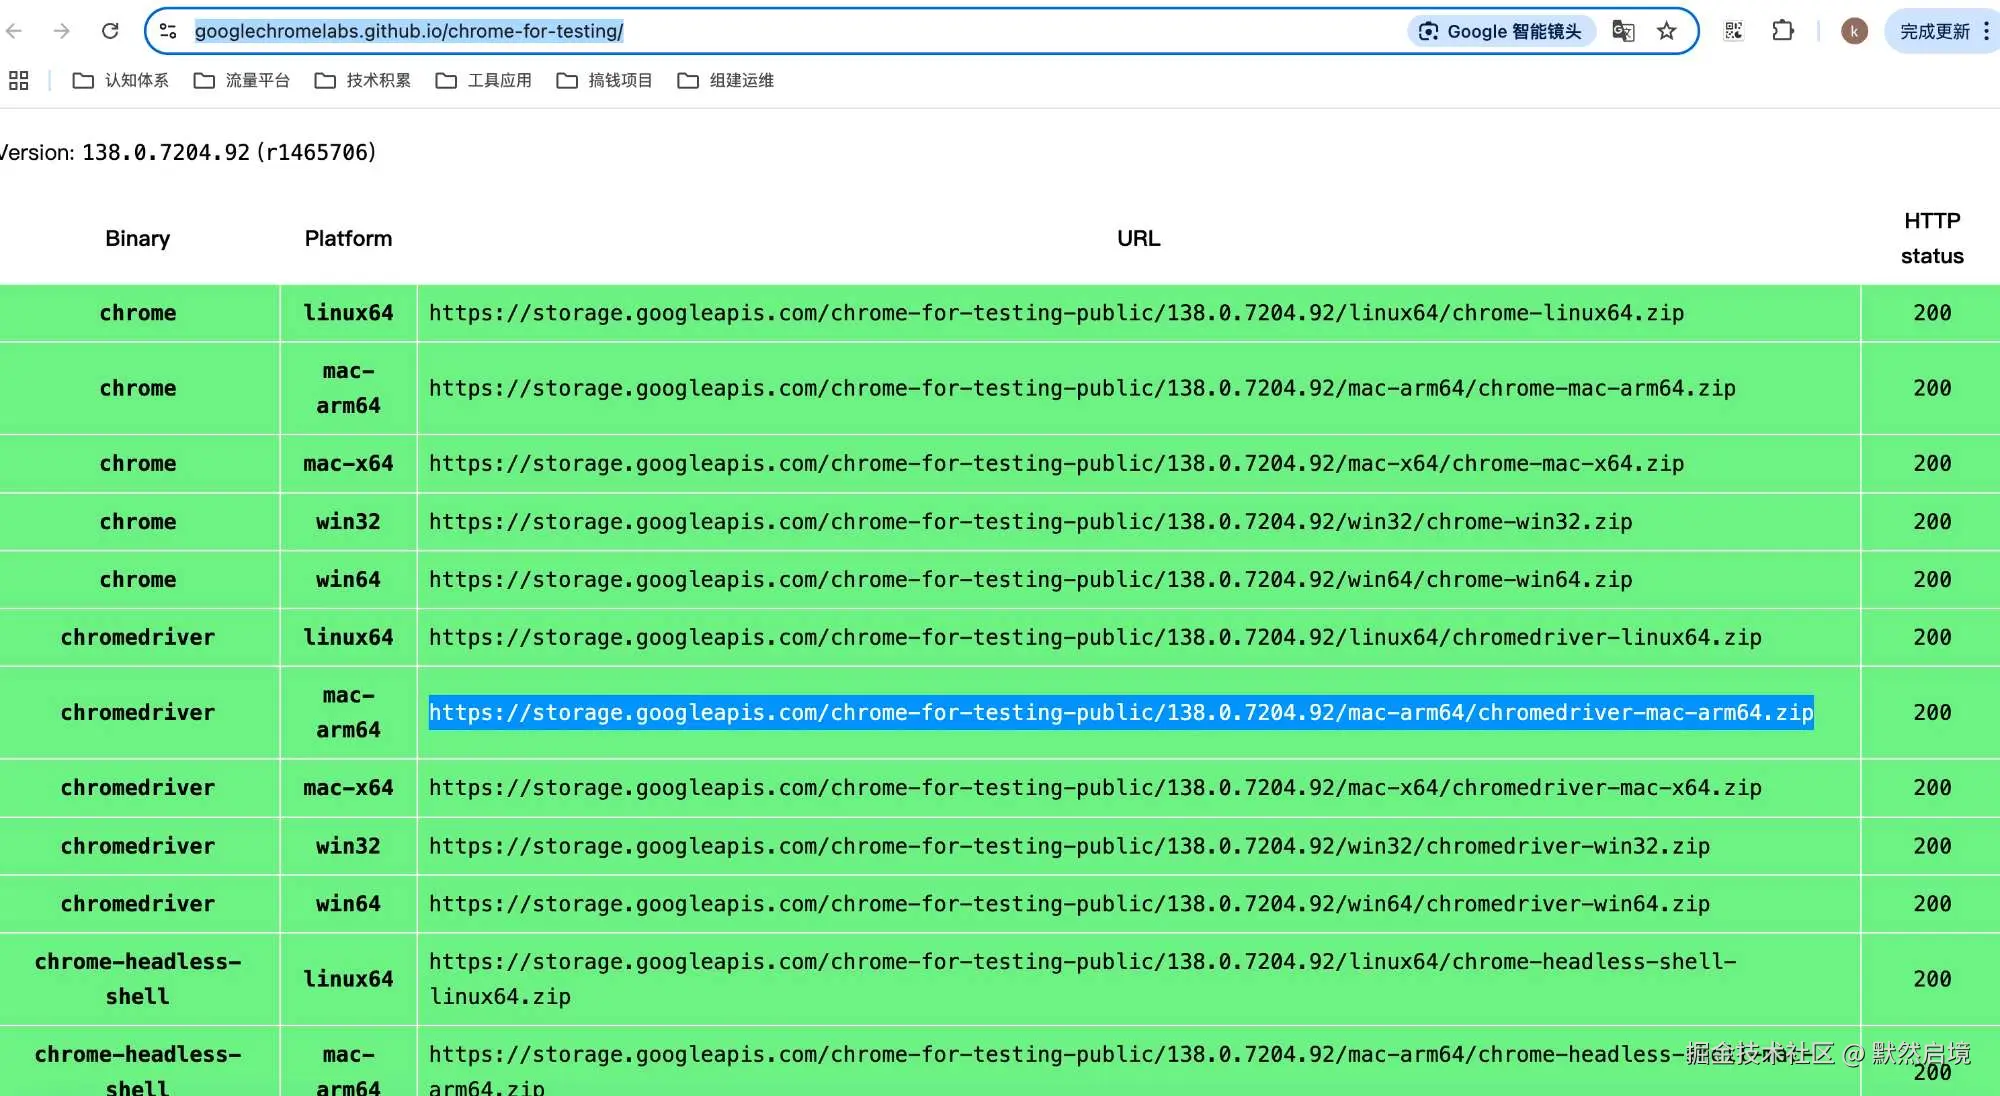Open the user profile avatar
Viewport: 2000px width, 1096px height.
pyautogui.click(x=1854, y=31)
